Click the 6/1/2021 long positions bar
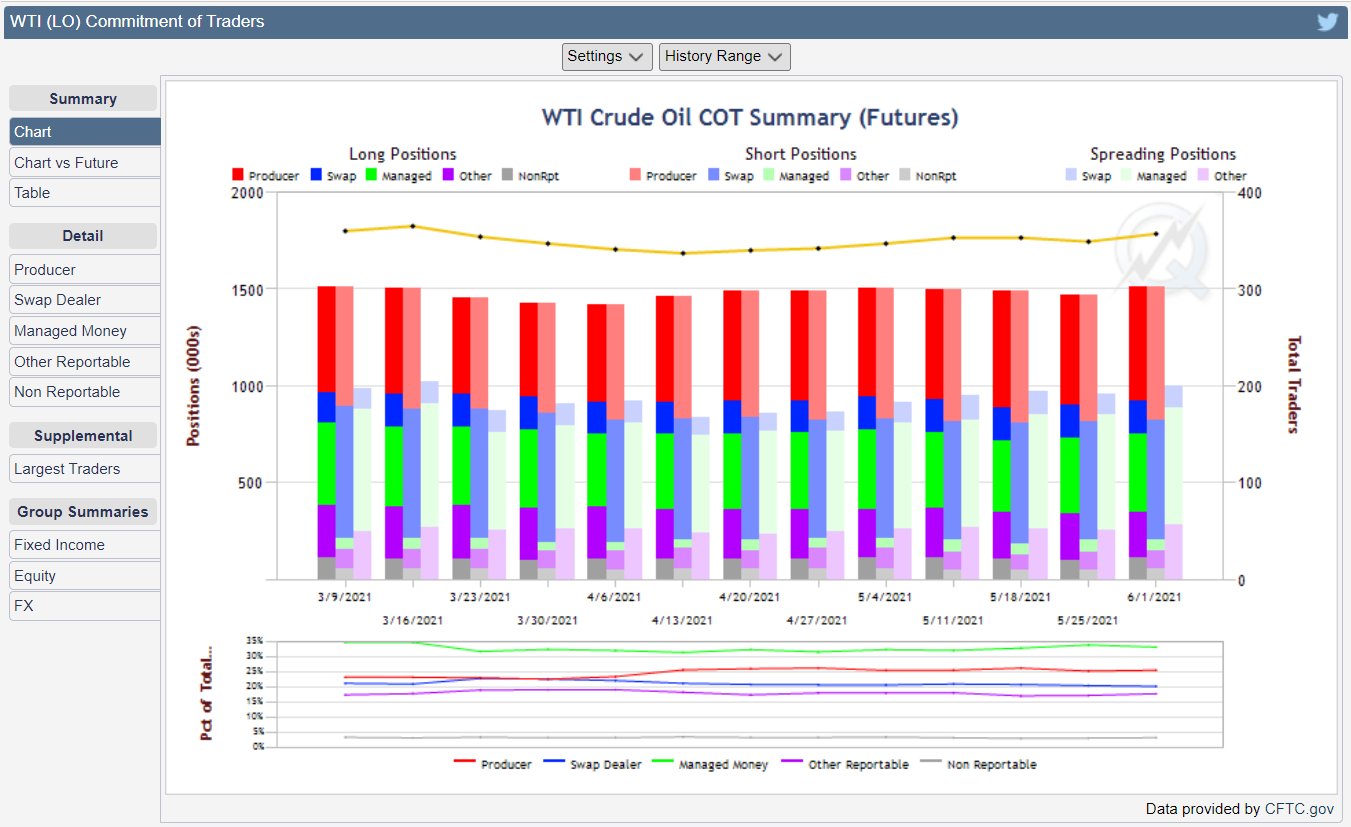This screenshot has width=1351, height=827. pos(1137,433)
